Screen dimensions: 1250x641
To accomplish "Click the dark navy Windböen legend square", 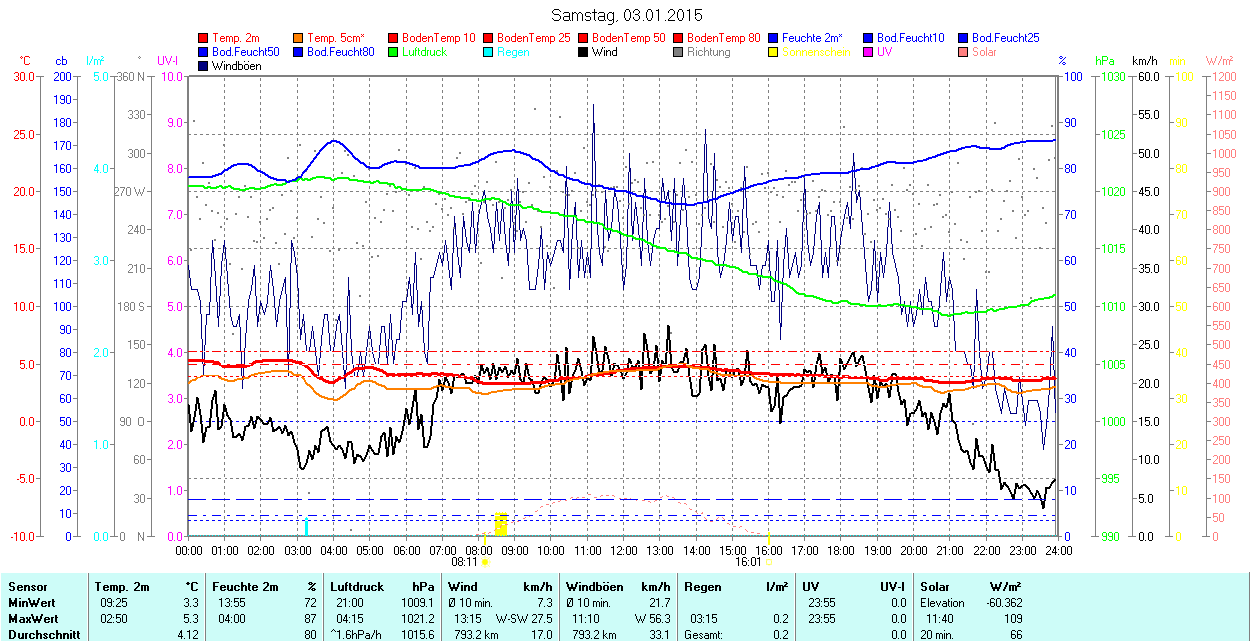I will (204, 66).
